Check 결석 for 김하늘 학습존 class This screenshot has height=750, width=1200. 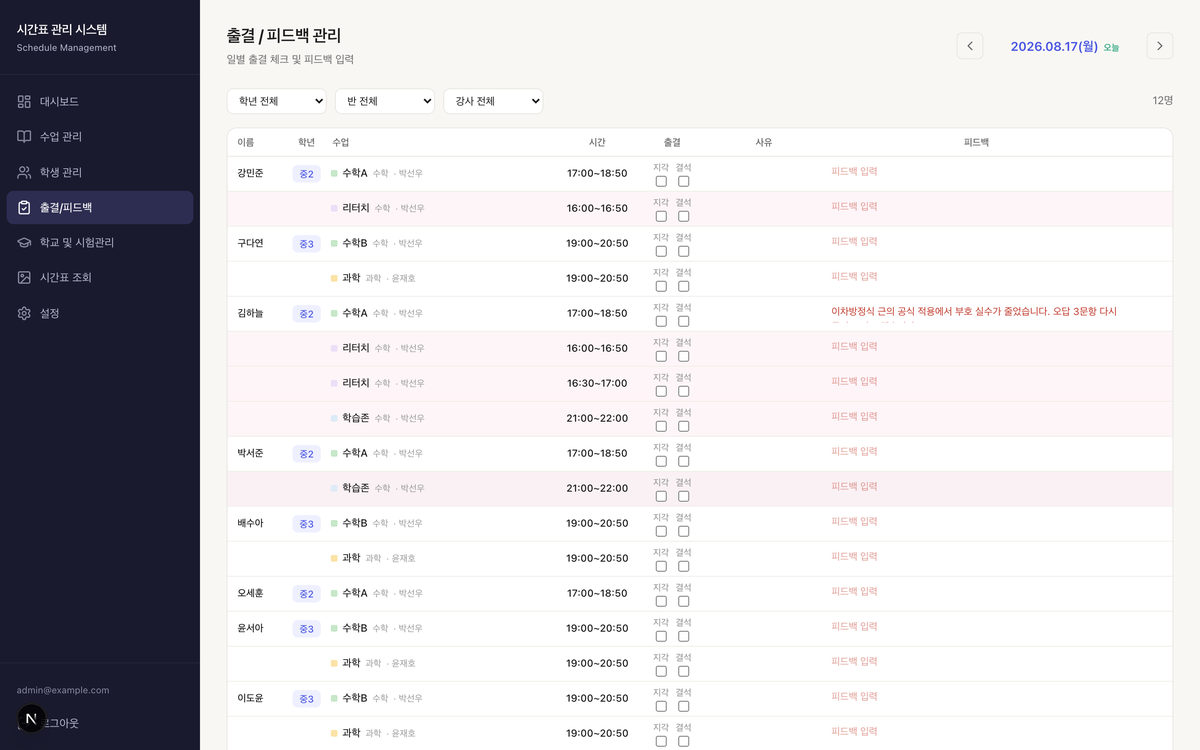click(x=683, y=426)
